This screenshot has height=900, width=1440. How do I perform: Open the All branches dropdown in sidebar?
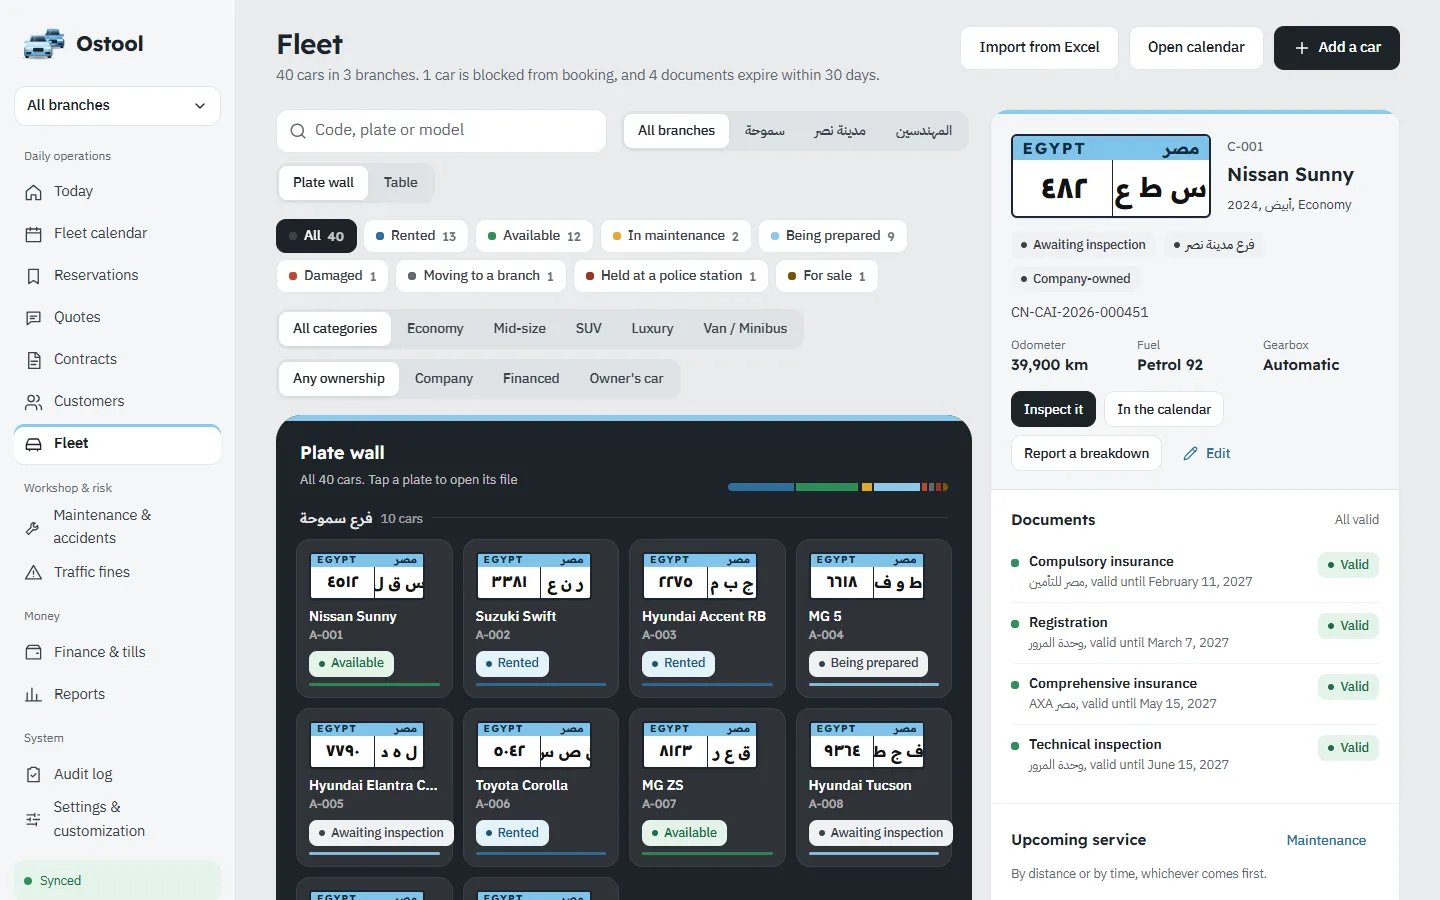(117, 106)
